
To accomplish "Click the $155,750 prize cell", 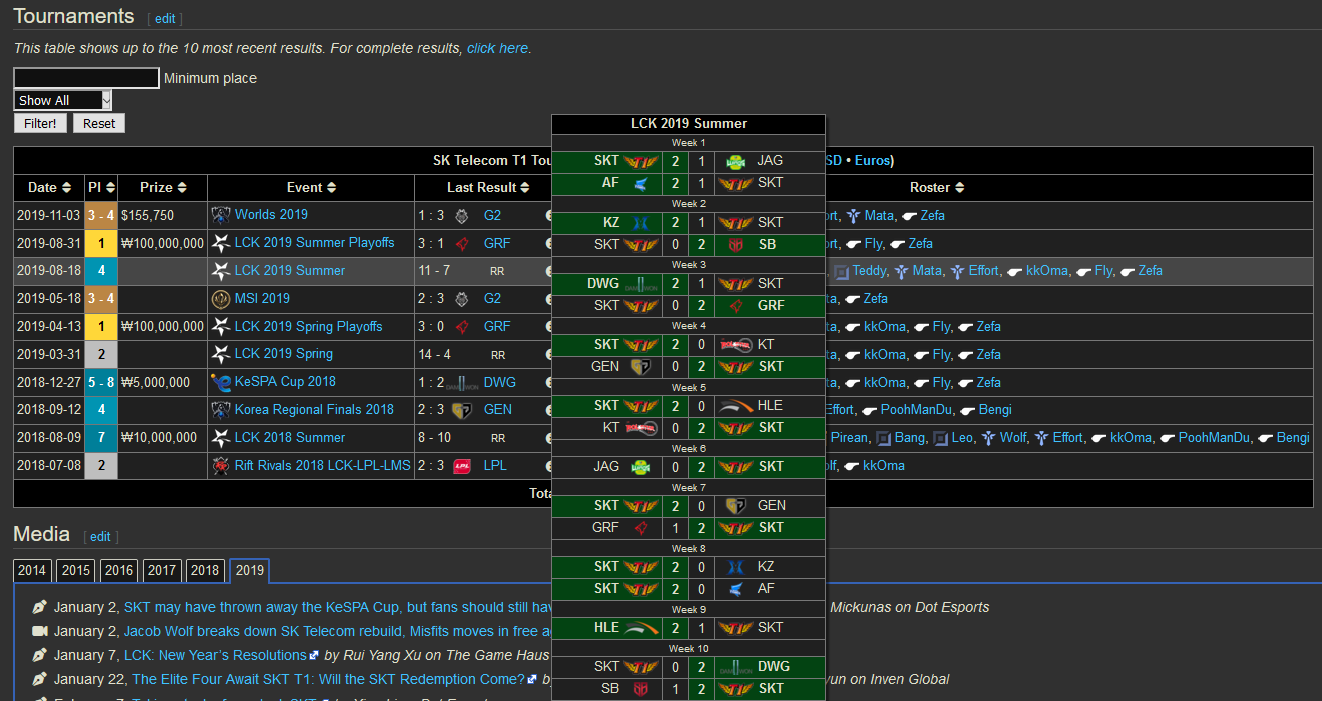I will tap(162, 215).
